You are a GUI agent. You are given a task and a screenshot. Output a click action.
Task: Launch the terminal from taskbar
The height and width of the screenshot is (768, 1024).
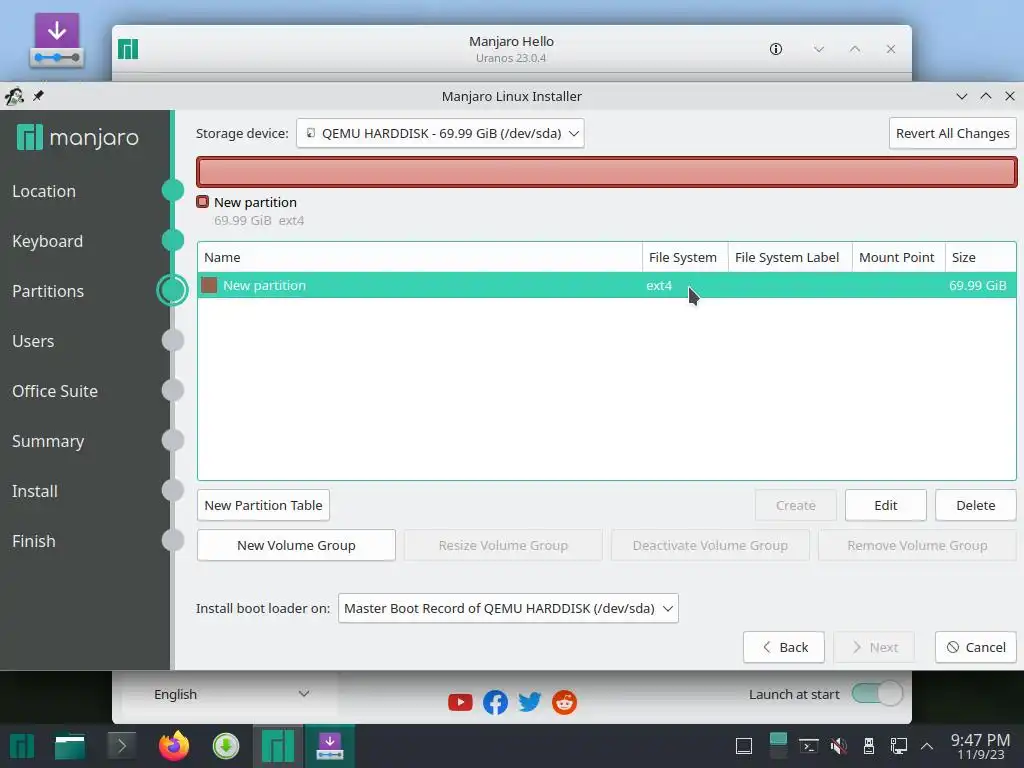pyautogui.click(x=121, y=746)
